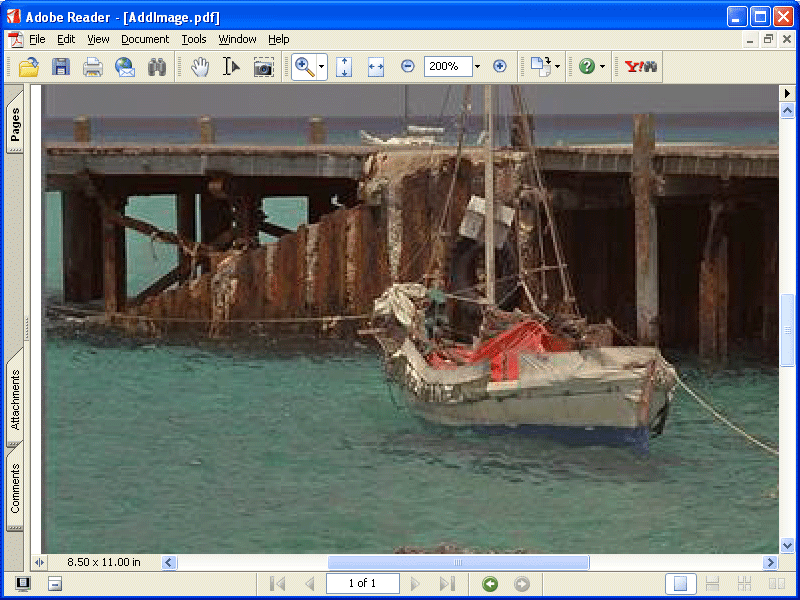Click the Open file folder icon
This screenshot has height=600, width=800.
[x=29, y=67]
